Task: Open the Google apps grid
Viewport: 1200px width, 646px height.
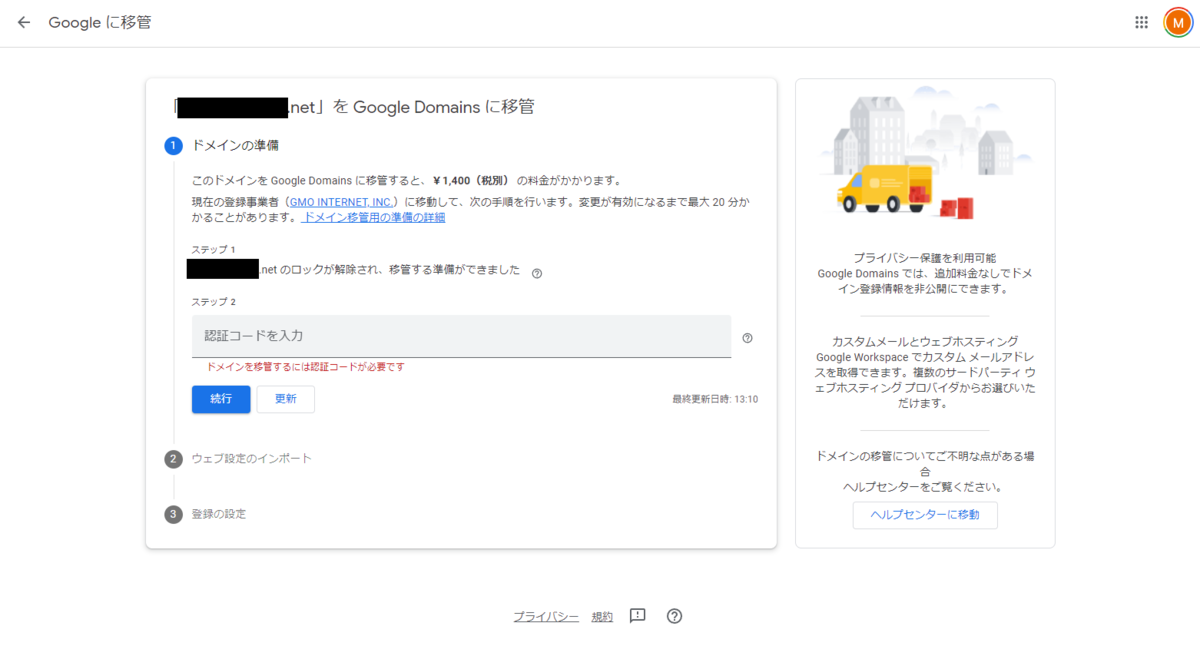Action: click(1141, 22)
